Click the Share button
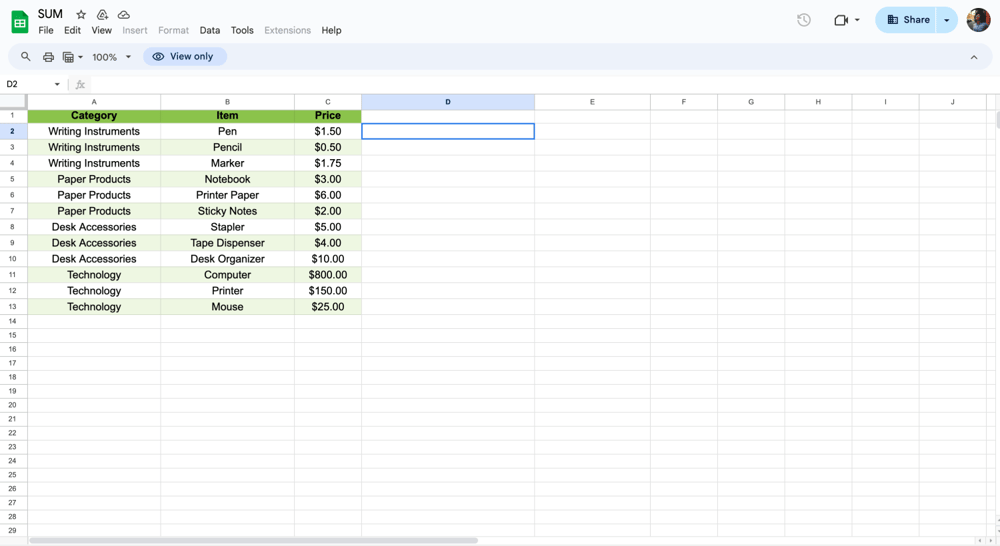Screen dimensions: 1000x546 point(908,20)
